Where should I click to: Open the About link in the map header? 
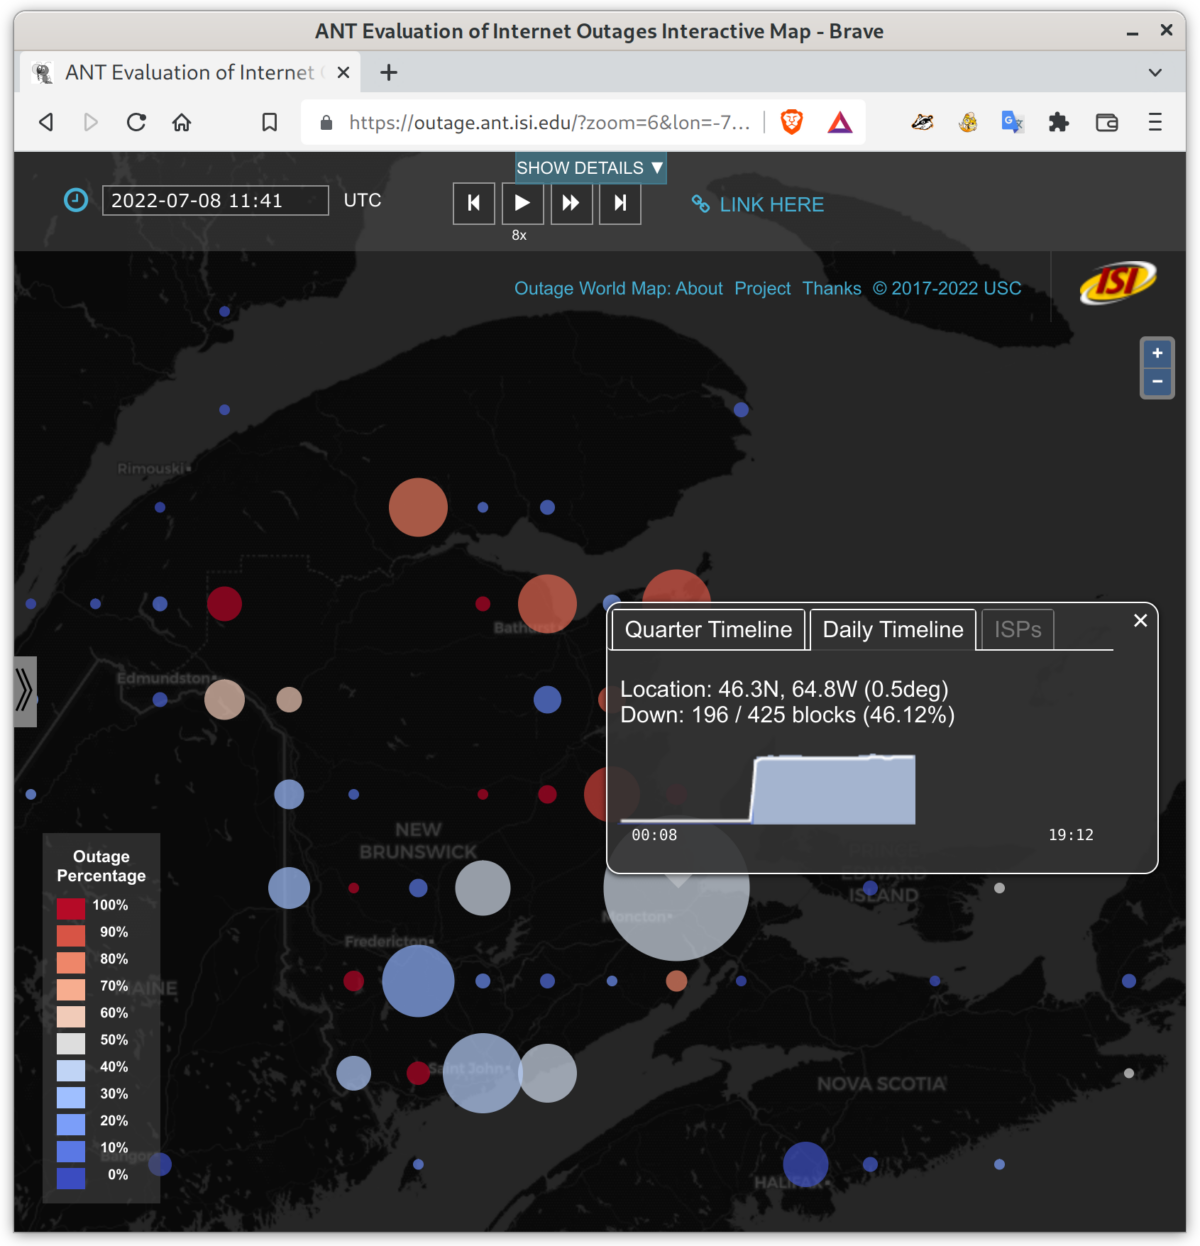pyautogui.click(x=699, y=289)
